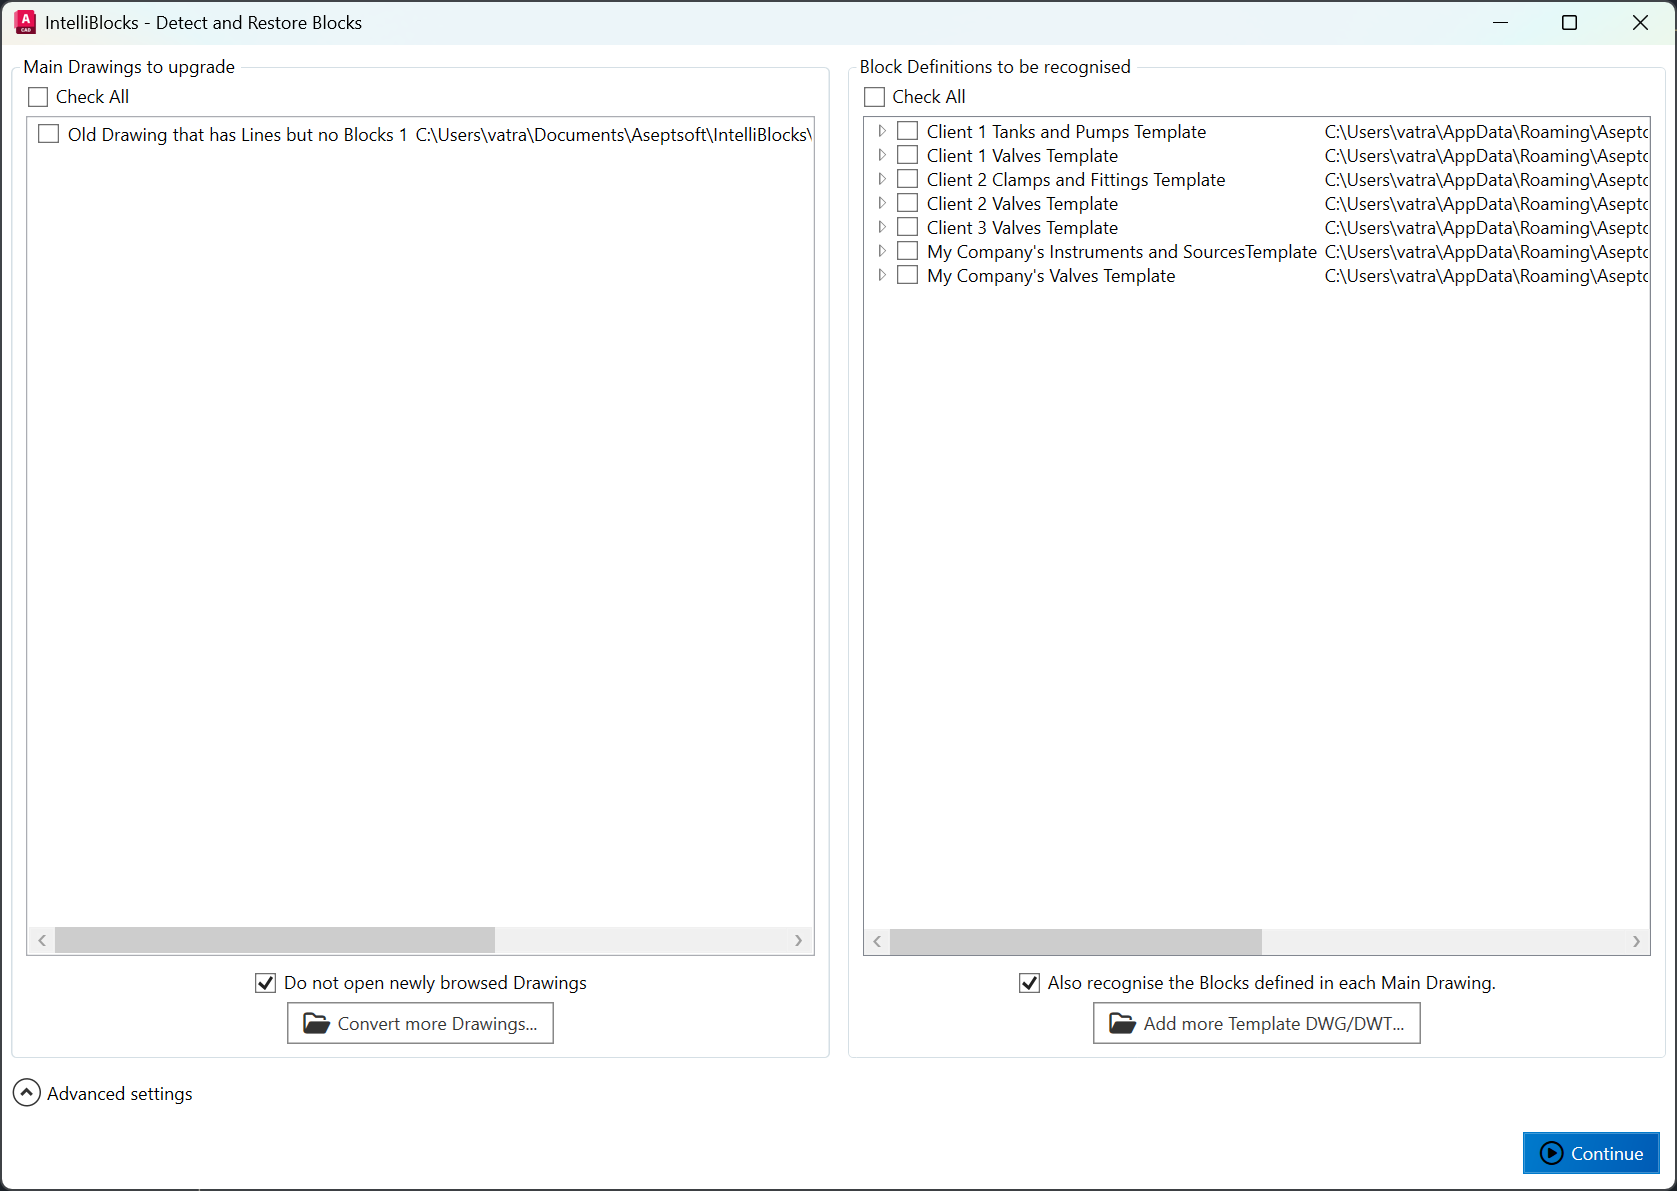Check All under Block Definitions to be recognised

pyautogui.click(x=875, y=97)
